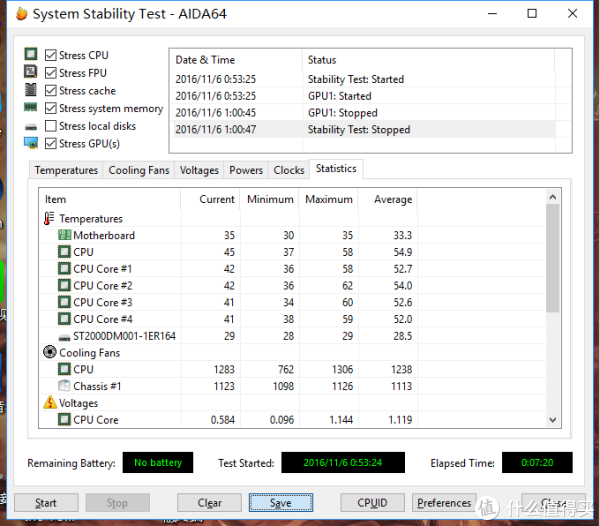This screenshot has width=600, height=526.
Task: Click the CPU Core #4 icon
Action: [x=64, y=319]
